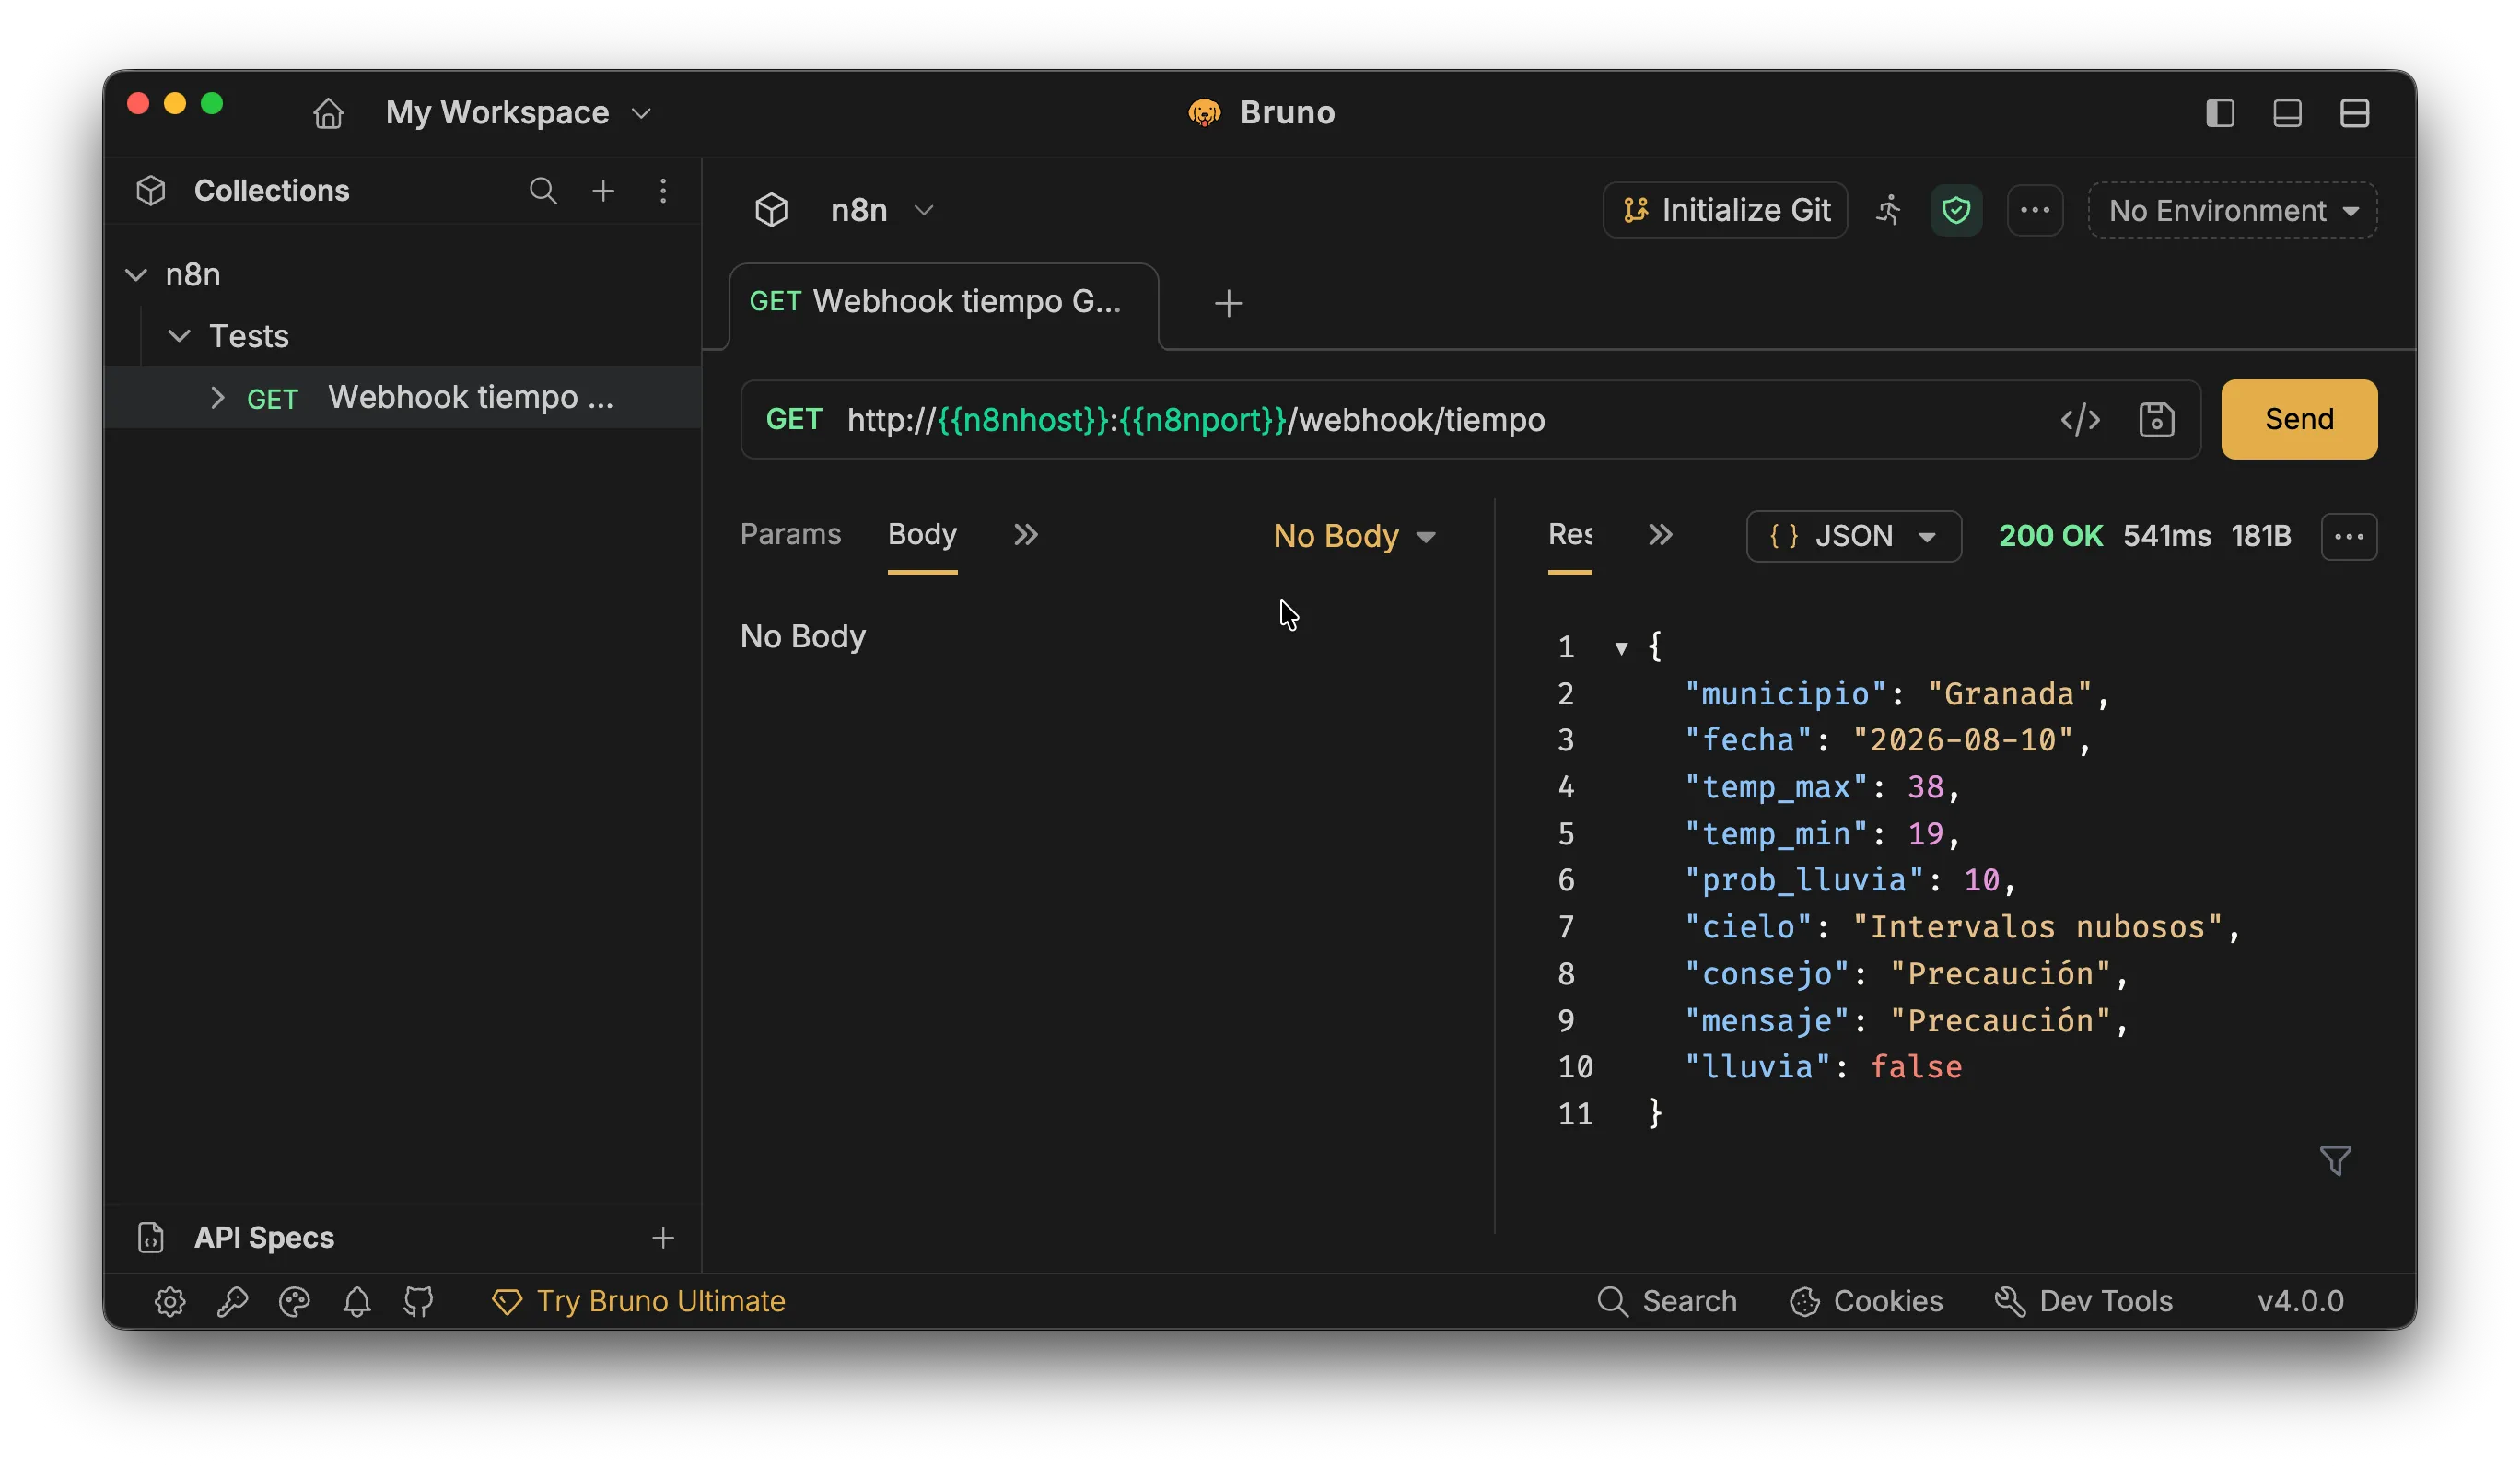The width and height of the screenshot is (2520, 1466).
Task: Select the GET method in URL bar
Action: pos(794,419)
